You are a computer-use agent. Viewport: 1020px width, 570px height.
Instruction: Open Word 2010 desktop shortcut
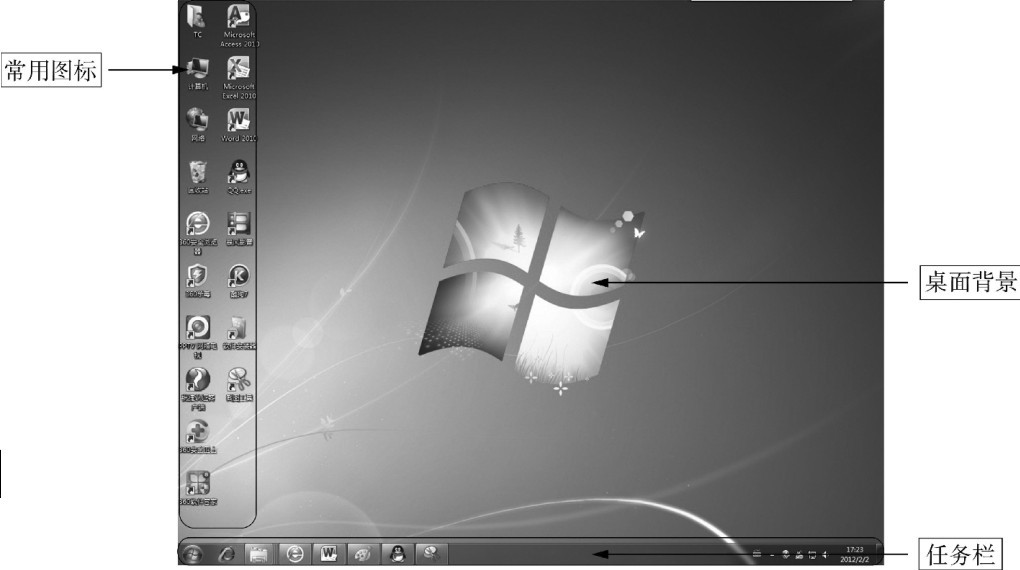pyautogui.click(x=239, y=124)
